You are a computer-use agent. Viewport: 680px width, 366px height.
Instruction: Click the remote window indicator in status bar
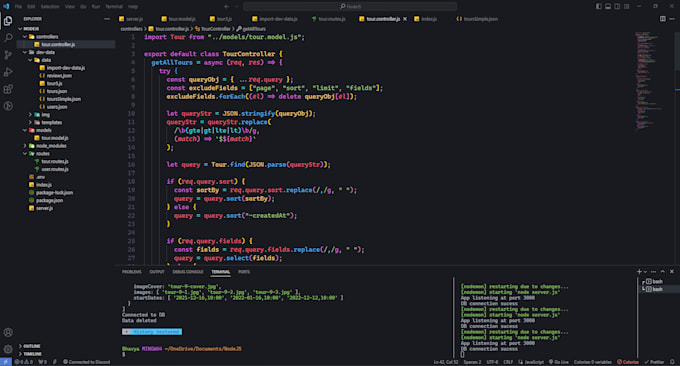pos(6,362)
